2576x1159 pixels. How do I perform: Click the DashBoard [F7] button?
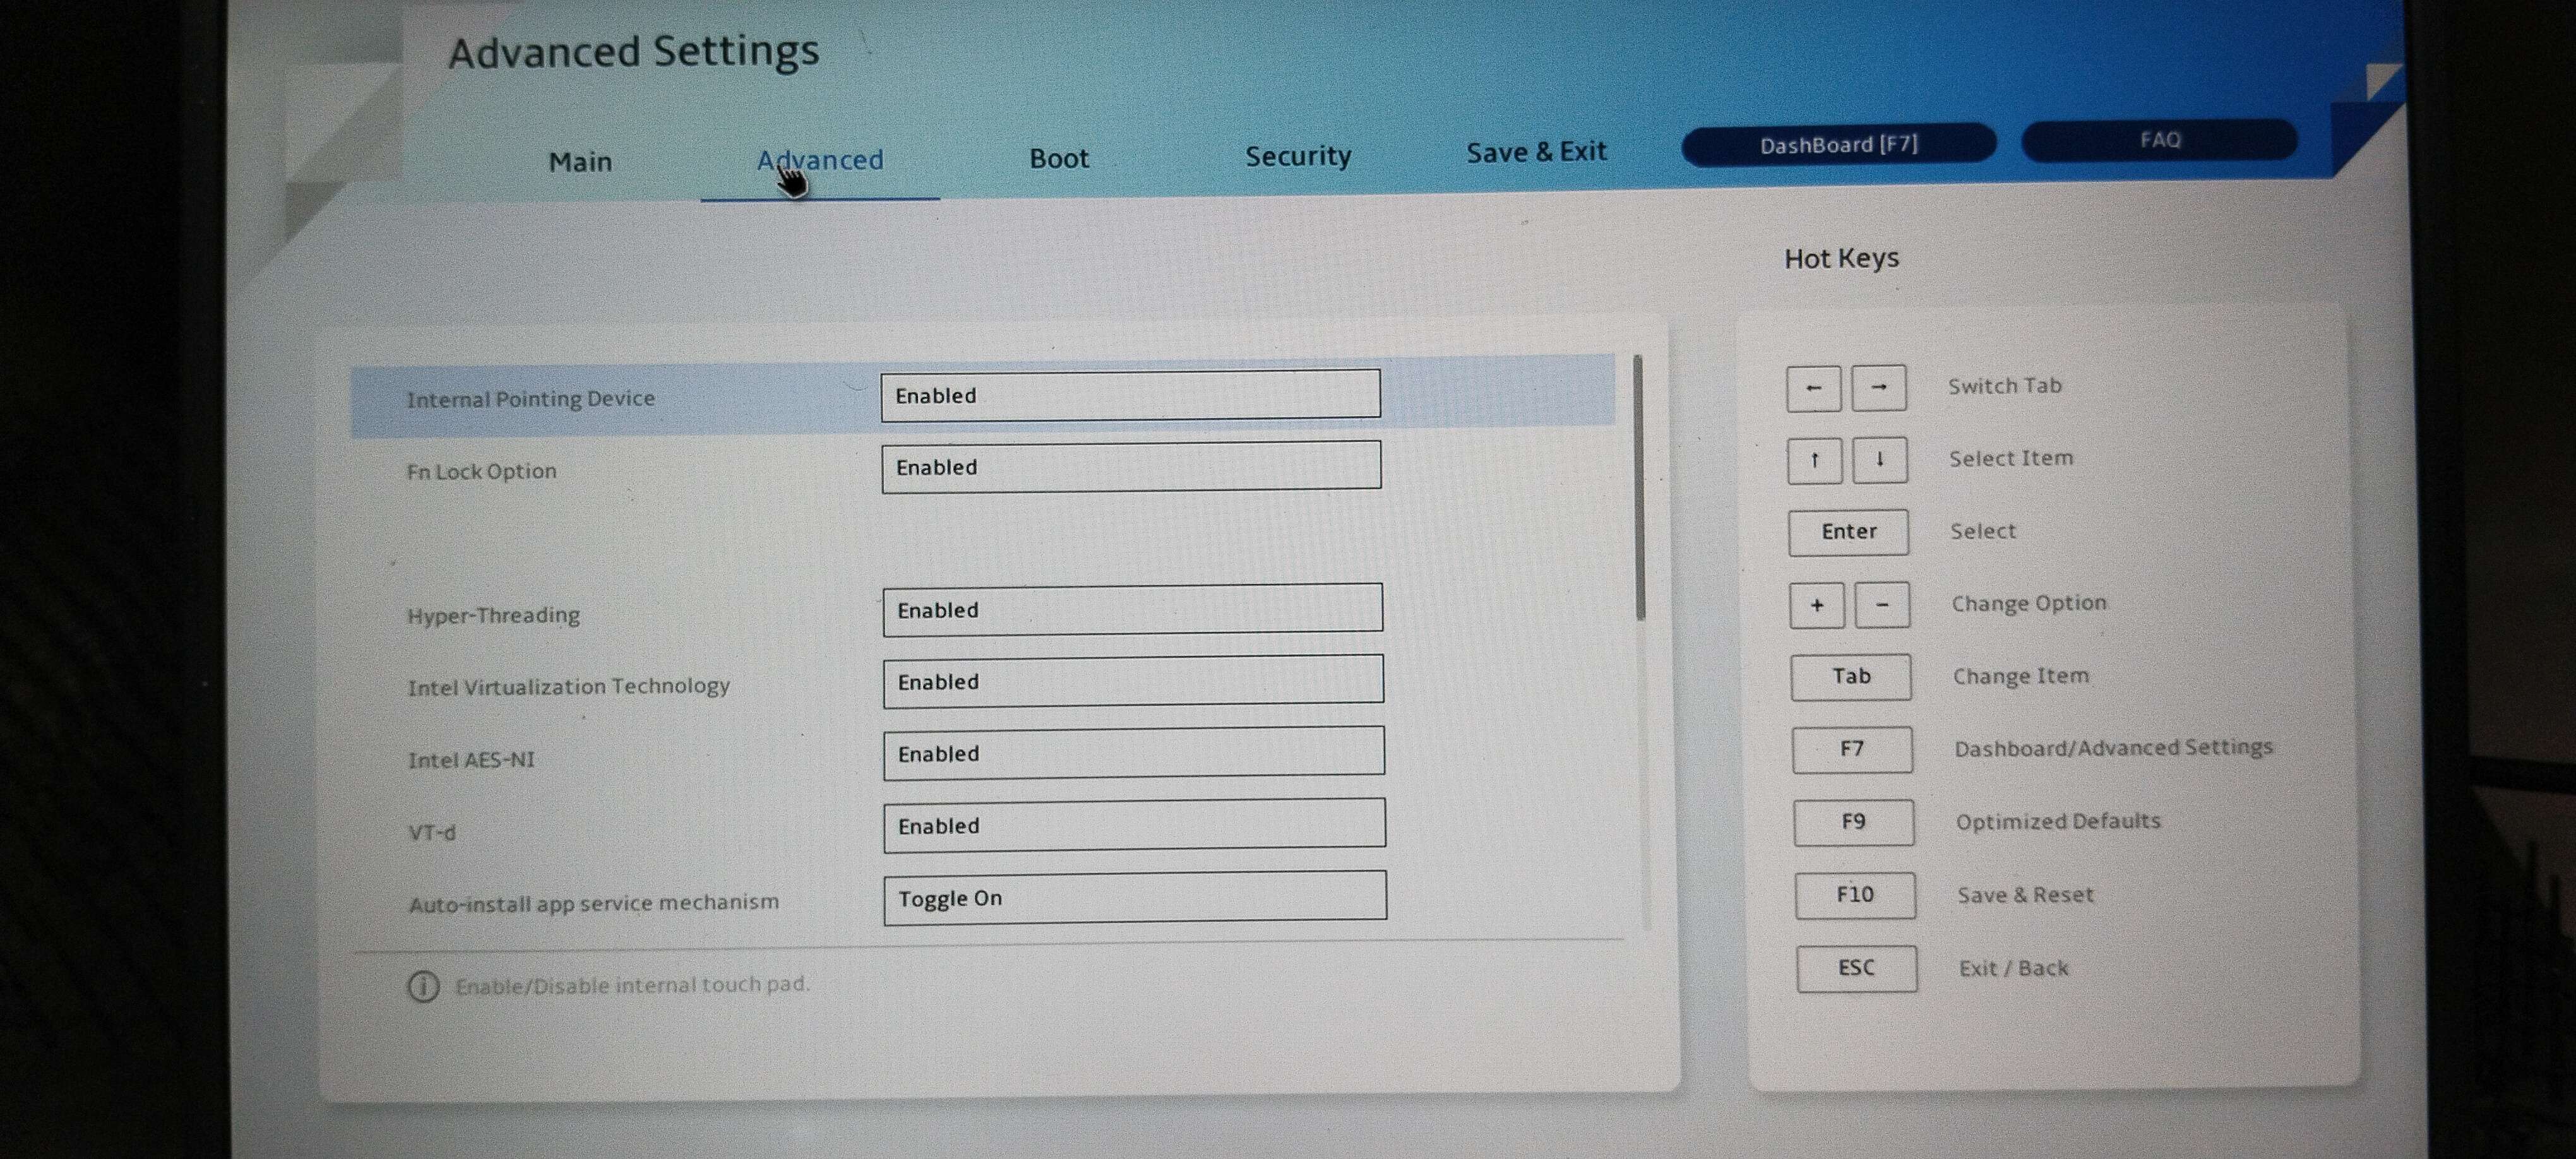[1838, 145]
